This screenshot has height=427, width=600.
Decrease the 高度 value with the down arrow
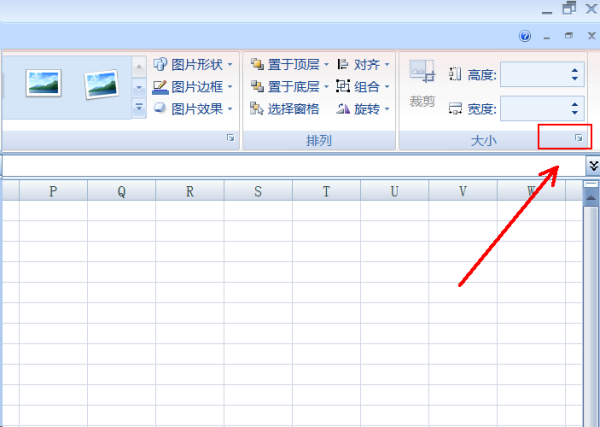click(x=575, y=78)
